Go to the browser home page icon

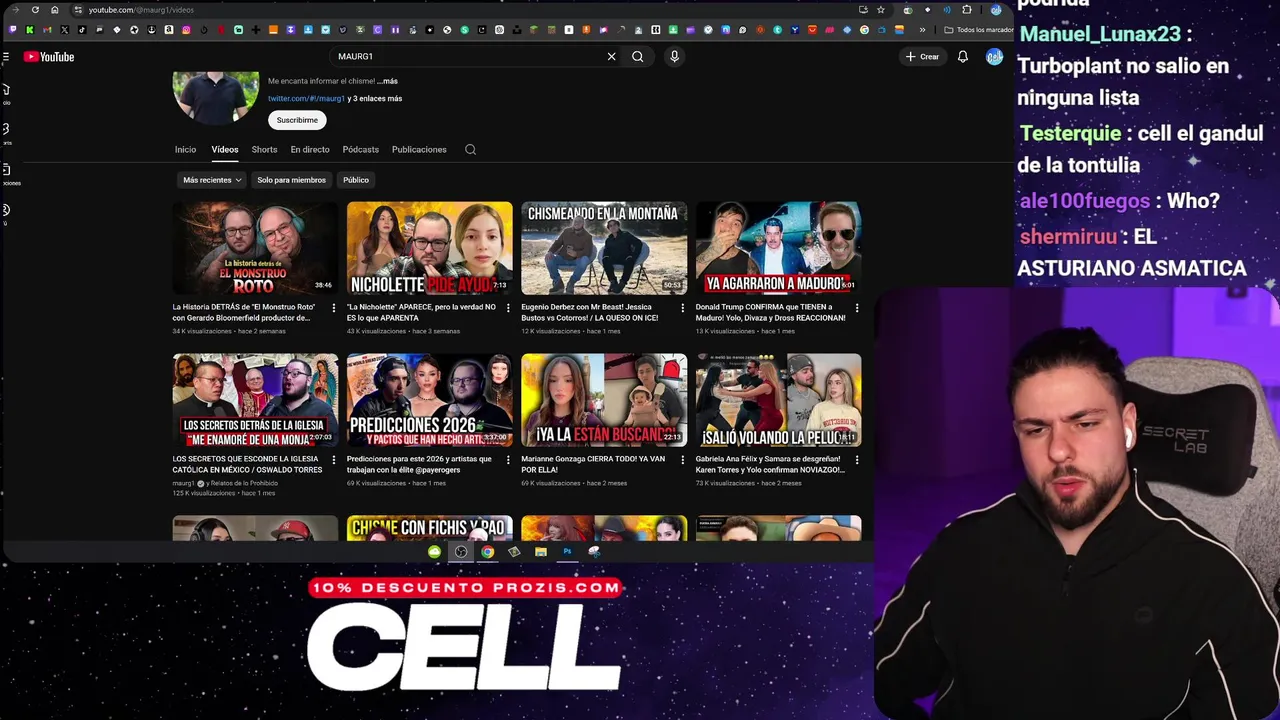tap(55, 10)
